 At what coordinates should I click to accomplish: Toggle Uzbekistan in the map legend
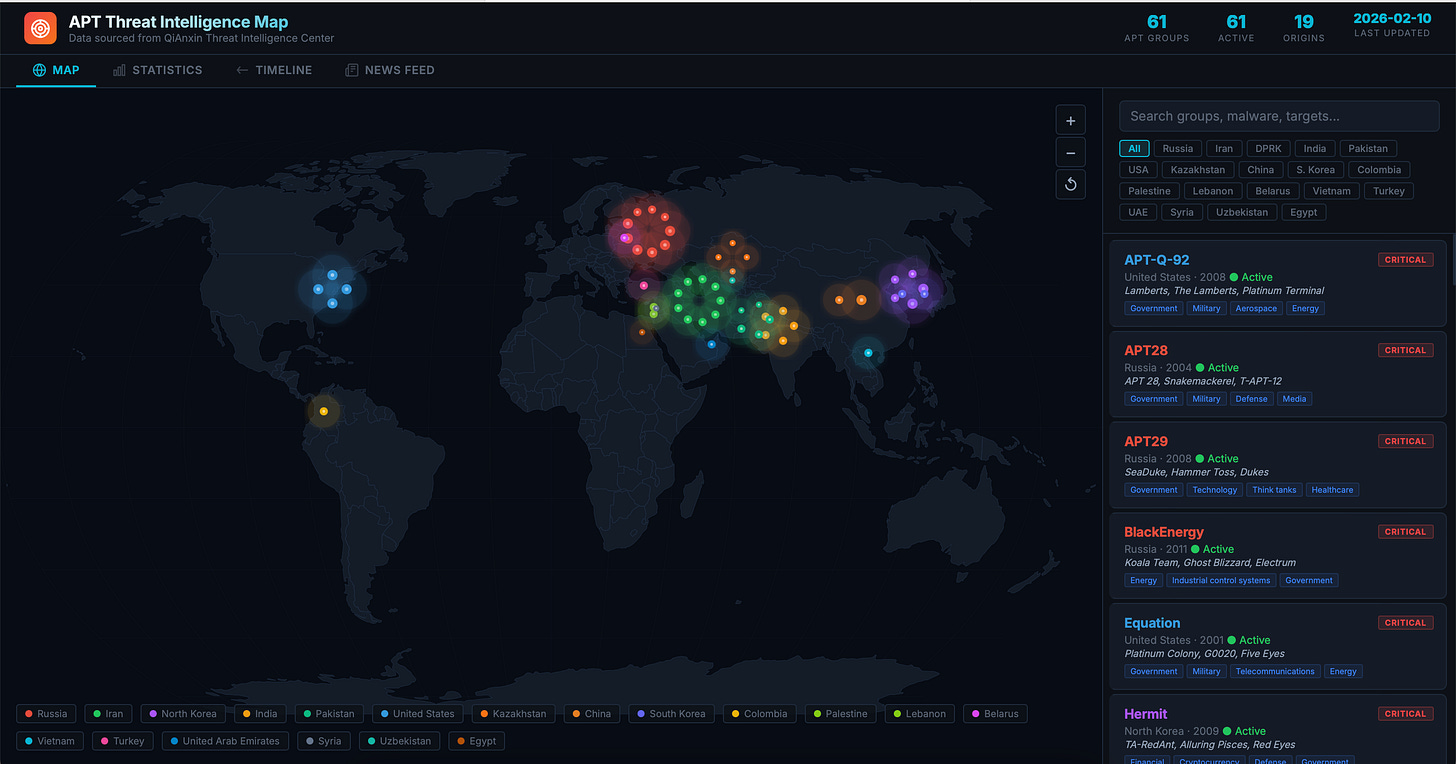[401, 741]
